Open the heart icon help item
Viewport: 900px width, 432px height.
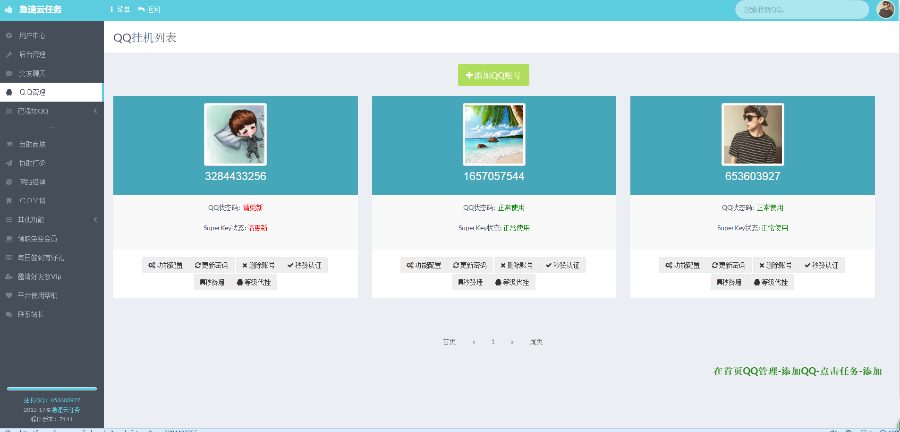click(52, 295)
